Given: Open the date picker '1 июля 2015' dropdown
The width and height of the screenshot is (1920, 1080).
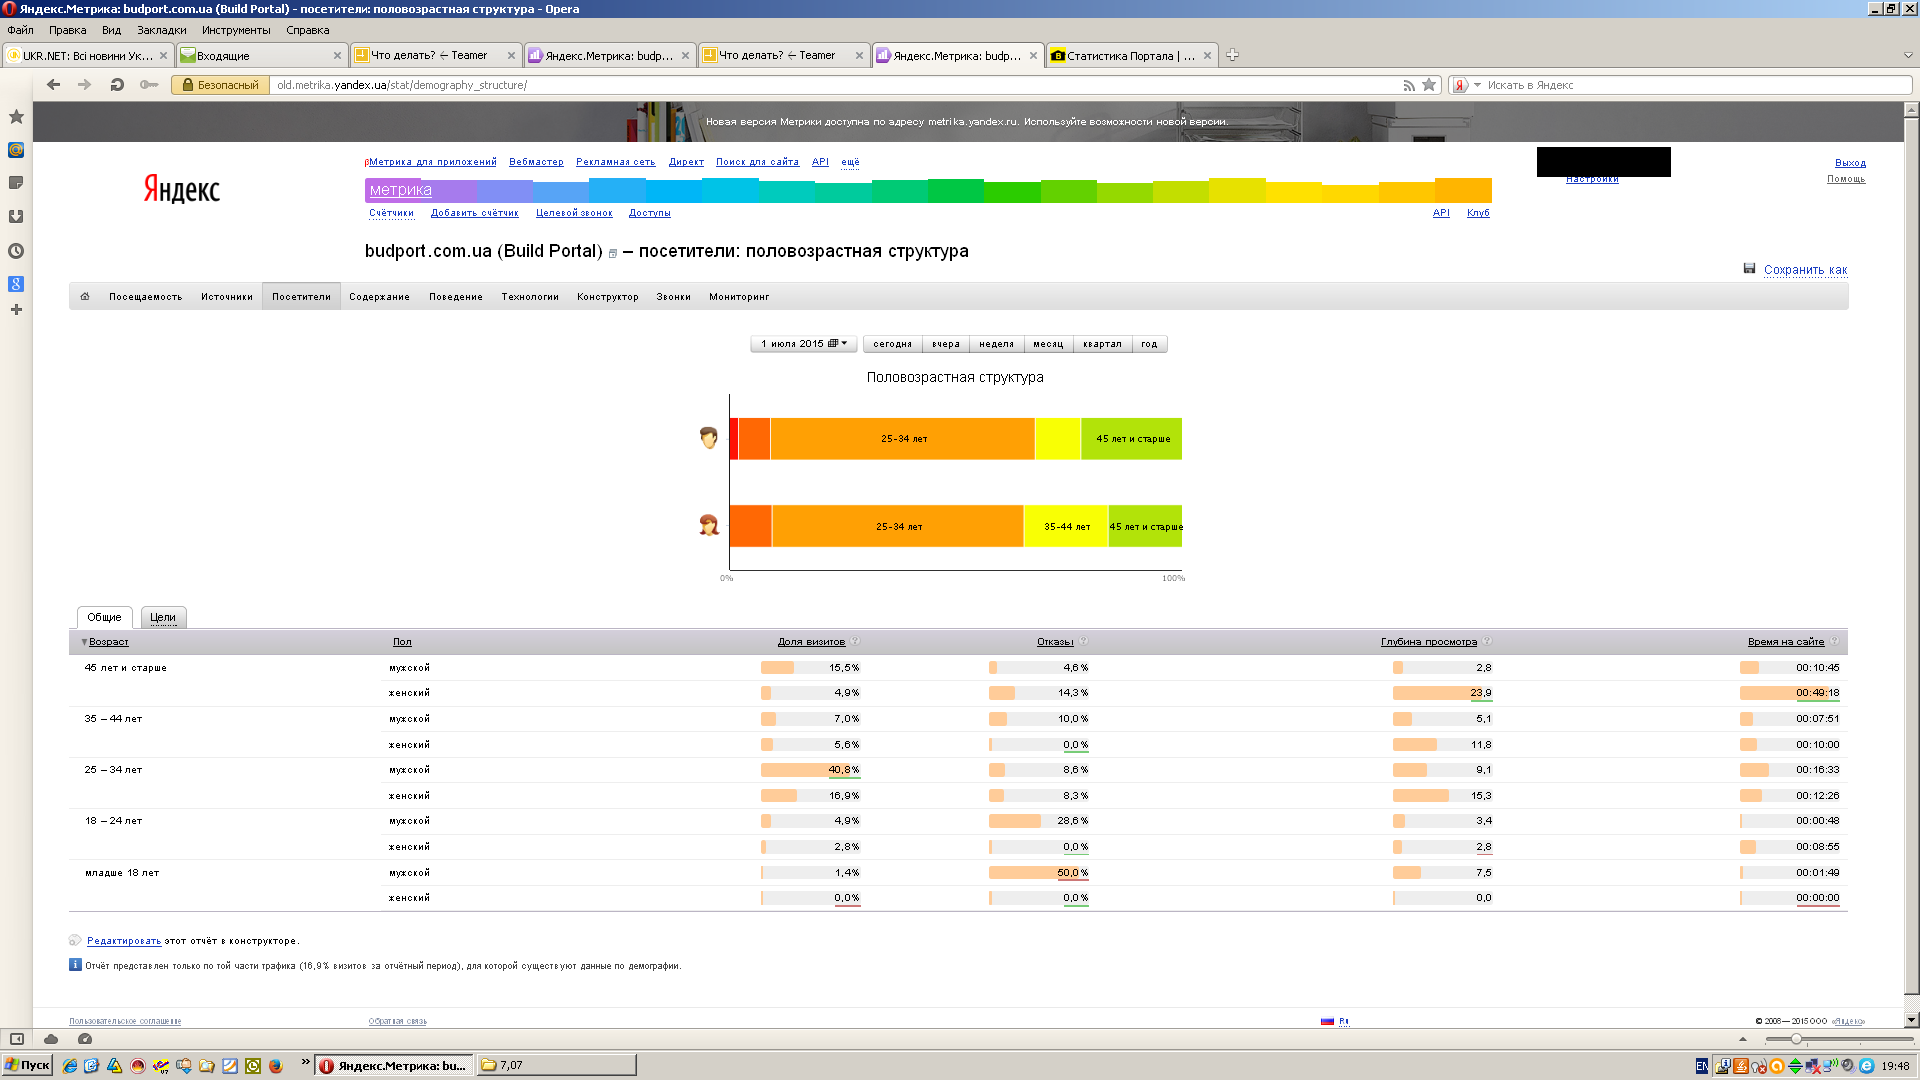Looking at the screenshot, I should pyautogui.click(x=804, y=344).
